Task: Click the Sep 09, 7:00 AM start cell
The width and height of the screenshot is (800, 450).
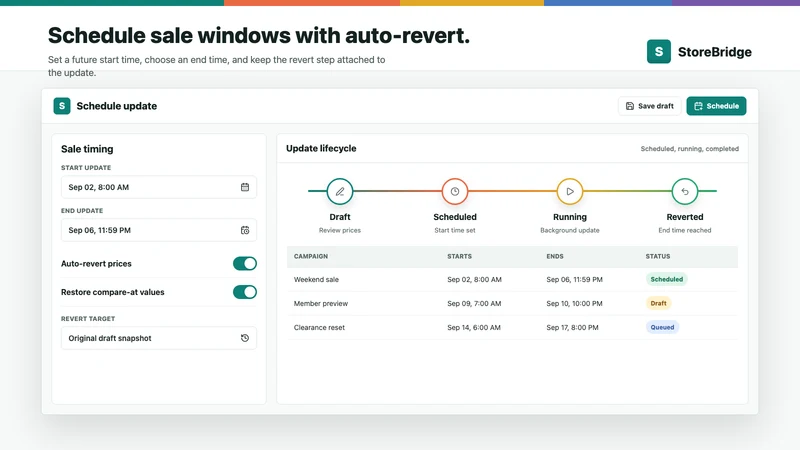Action: [x=474, y=304]
